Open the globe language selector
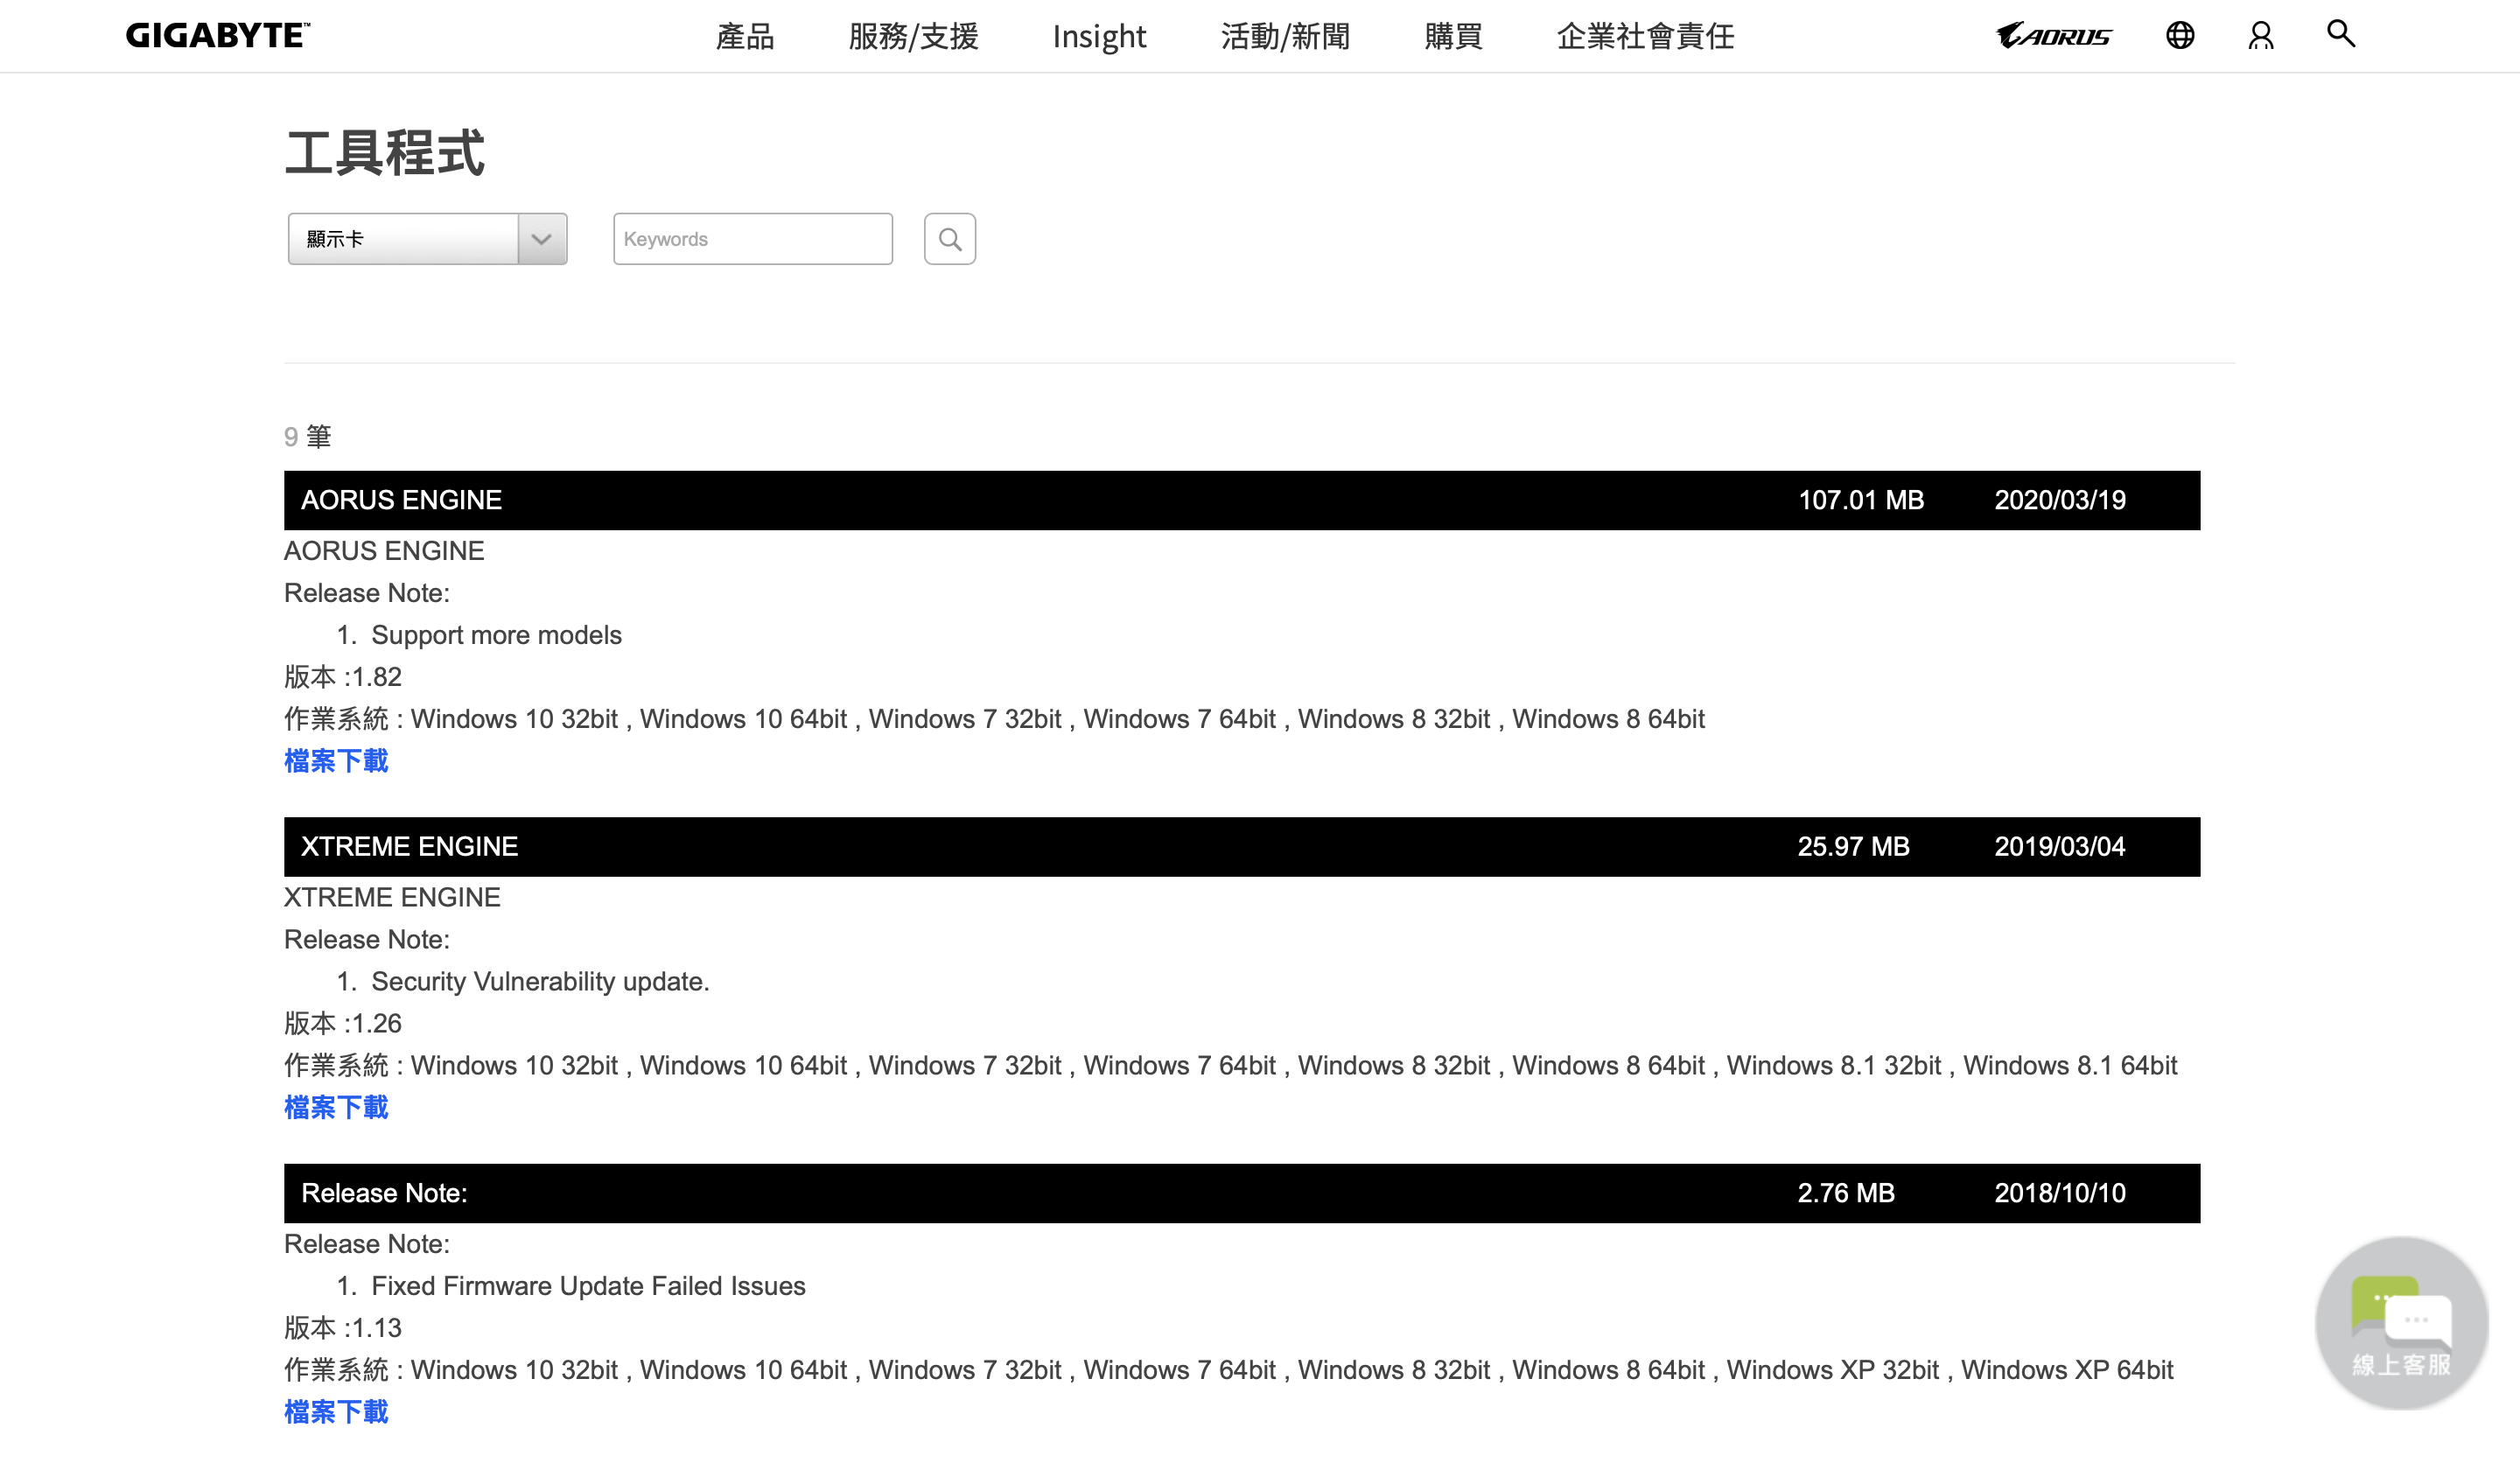The image size is (2520, 1463). 2180,36
